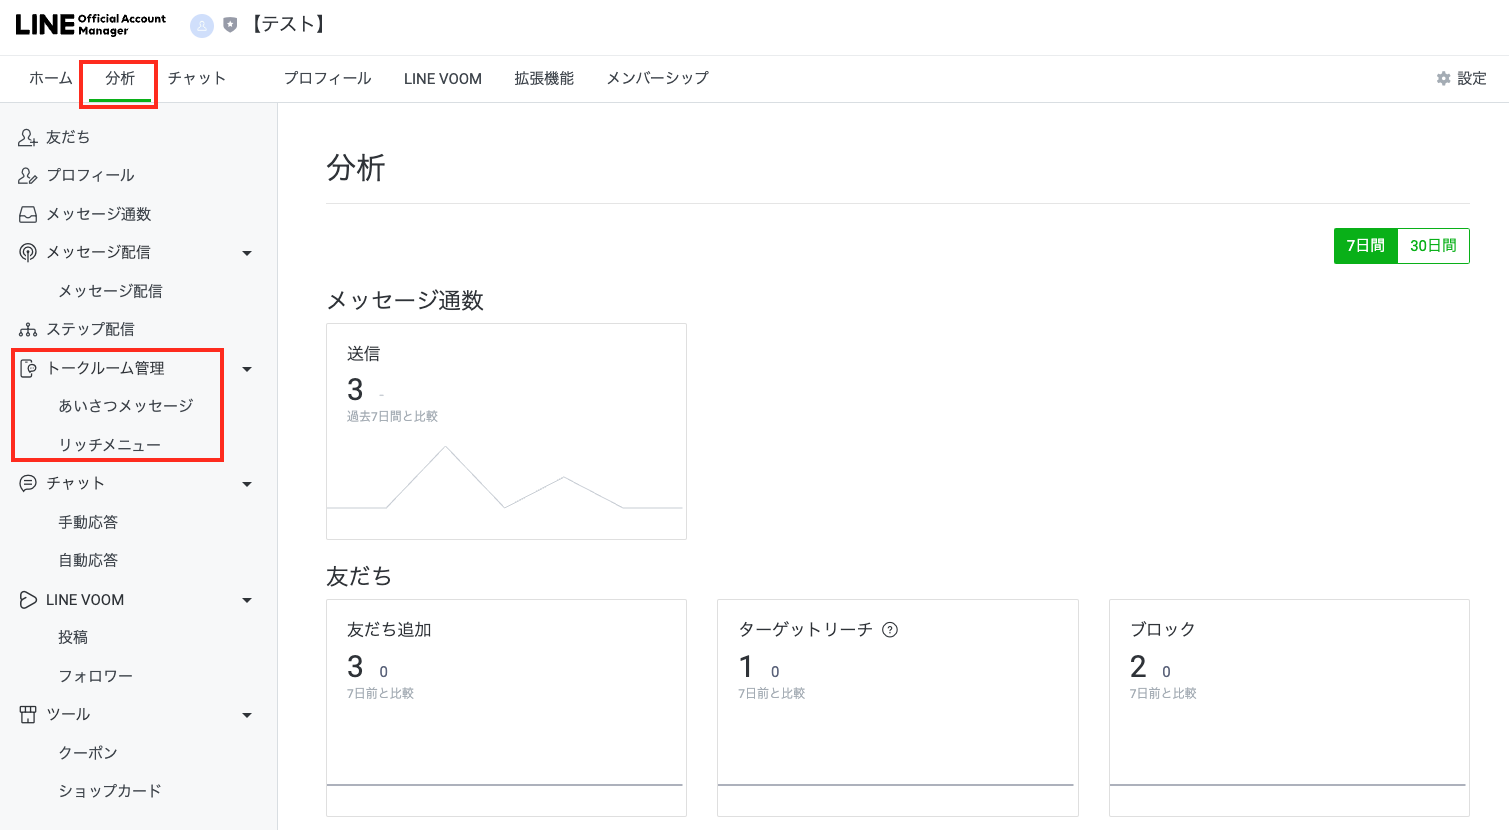Select the 分析 tab
This screenshot has height=830, width=1509.
click(120, 78)
